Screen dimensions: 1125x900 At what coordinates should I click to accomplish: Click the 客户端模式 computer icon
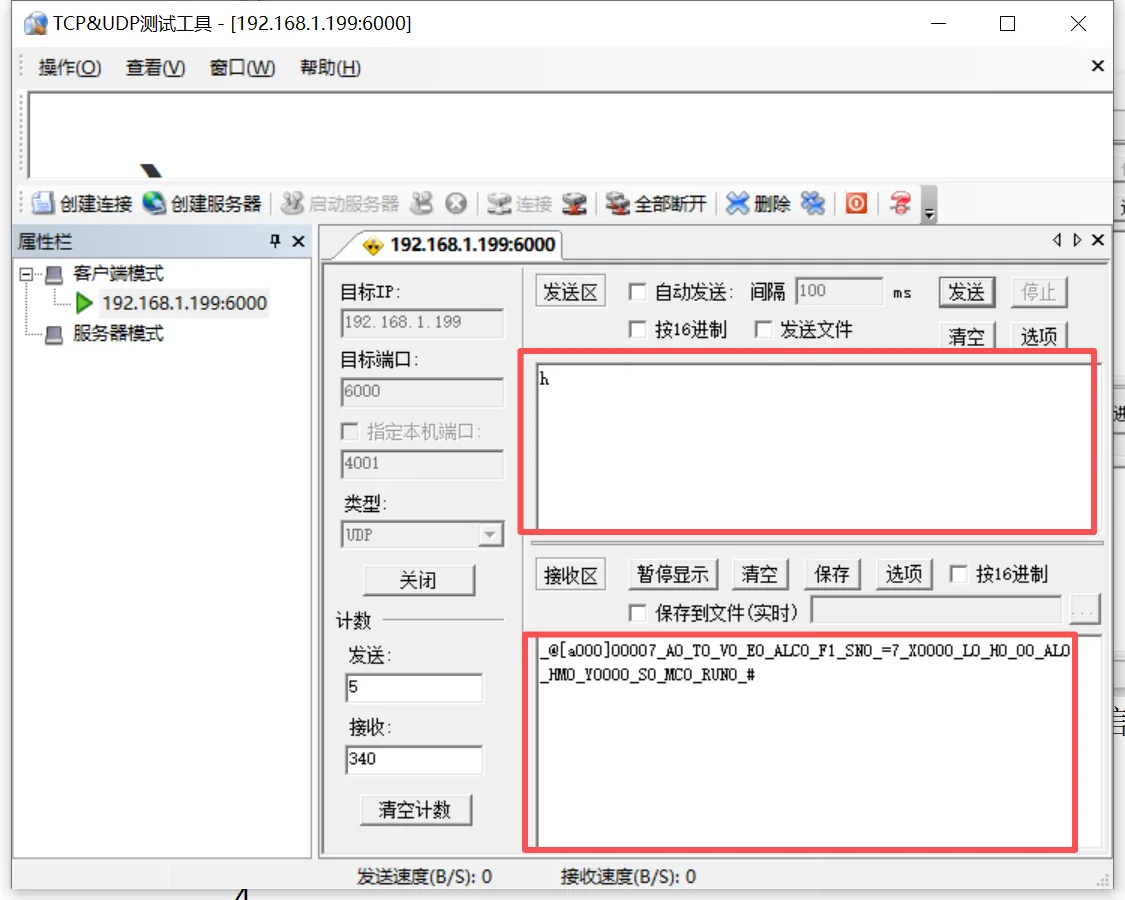coord(54,273)
